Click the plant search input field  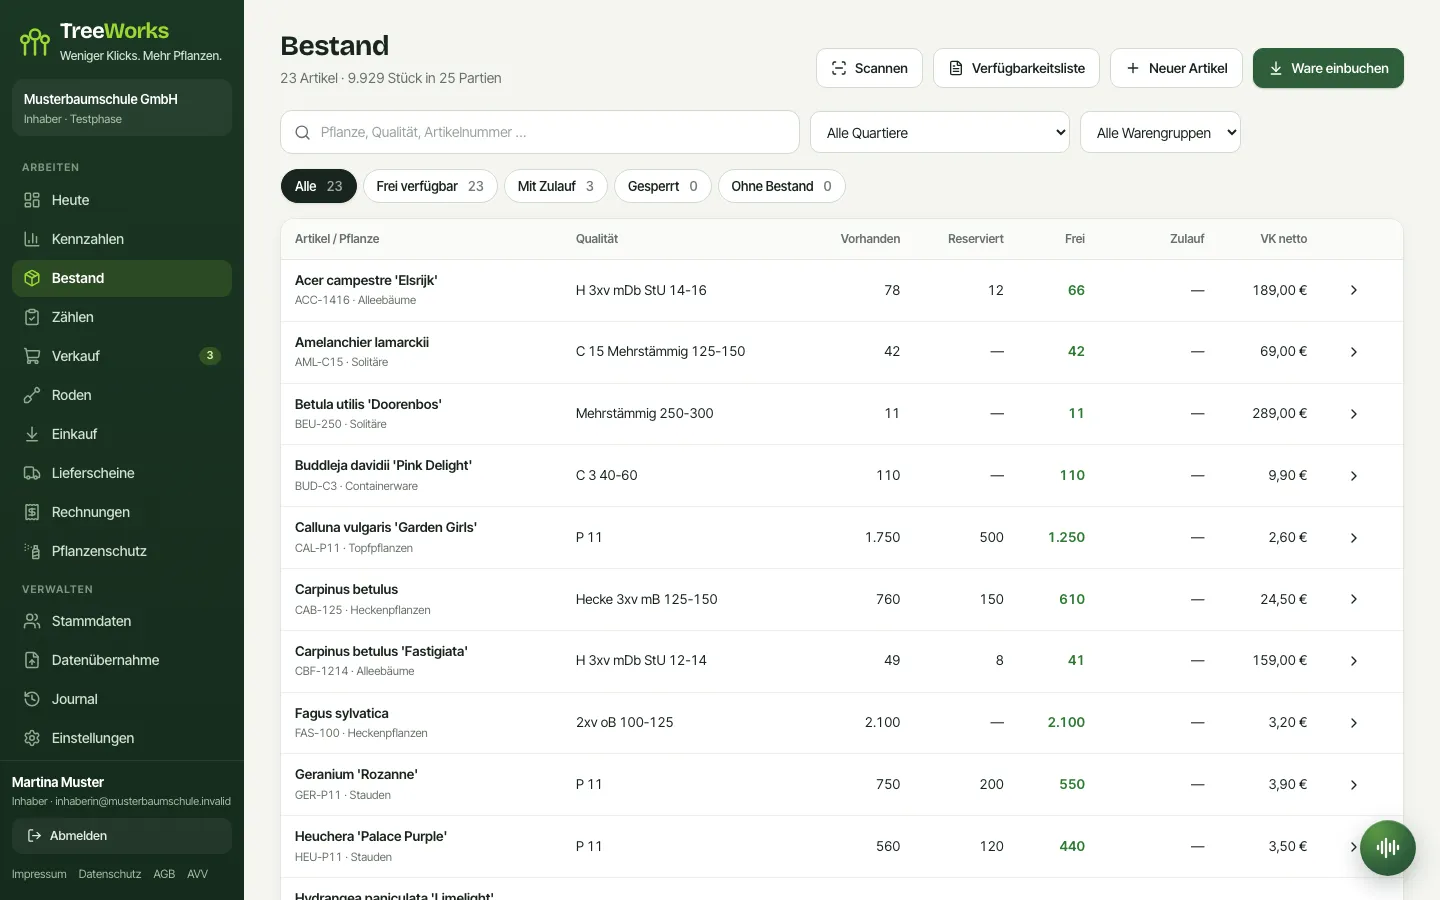click(x=540, y=132)
